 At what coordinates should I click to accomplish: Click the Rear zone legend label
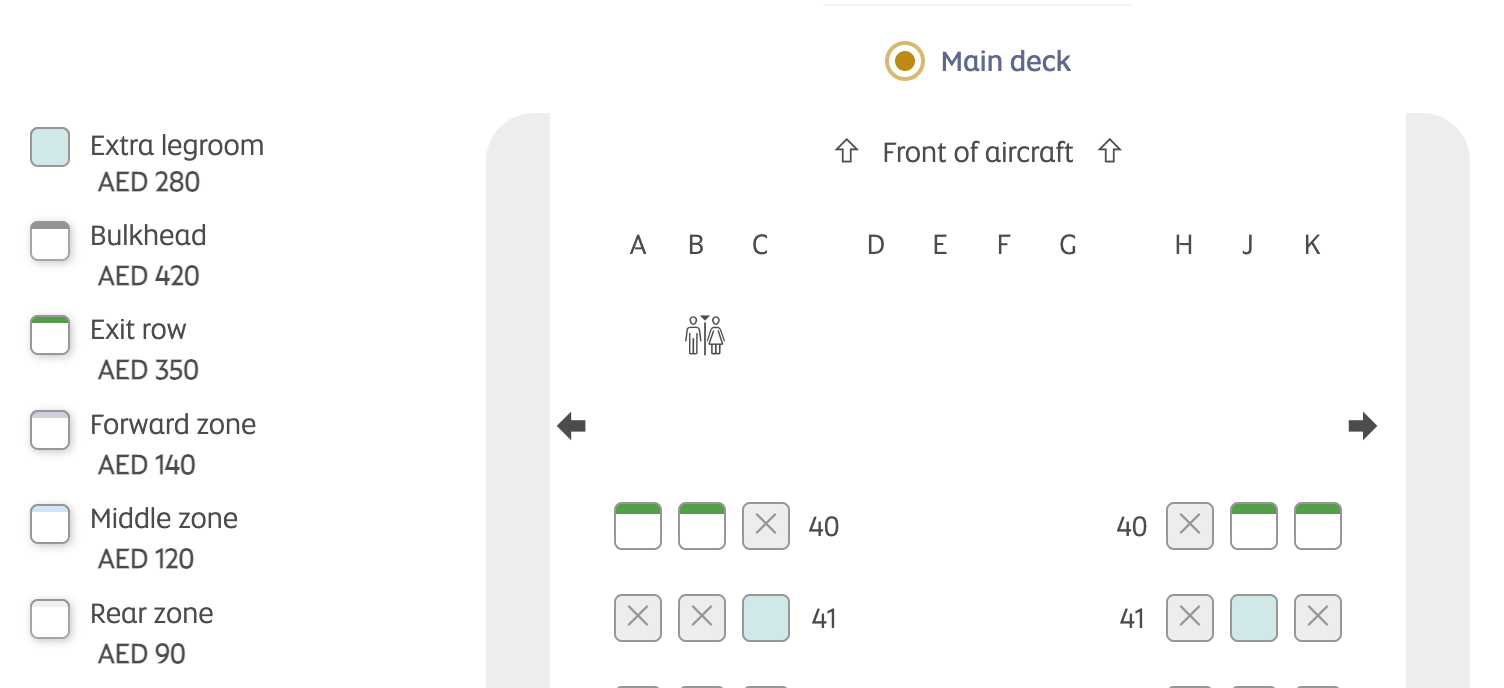coord(151,613)
